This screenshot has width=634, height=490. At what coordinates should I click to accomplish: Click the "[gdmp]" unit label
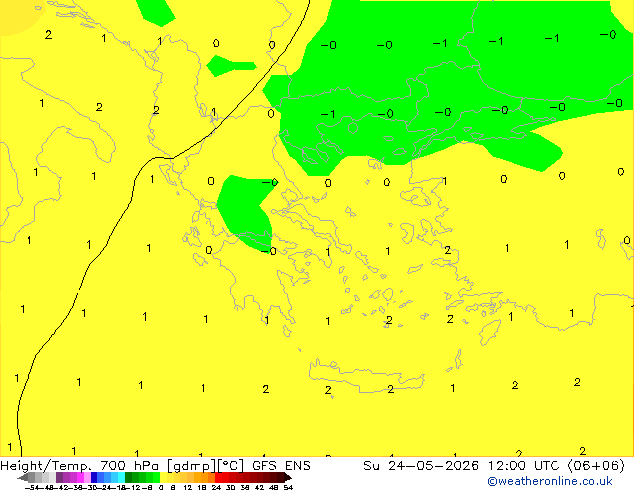[x=191, y=466]
